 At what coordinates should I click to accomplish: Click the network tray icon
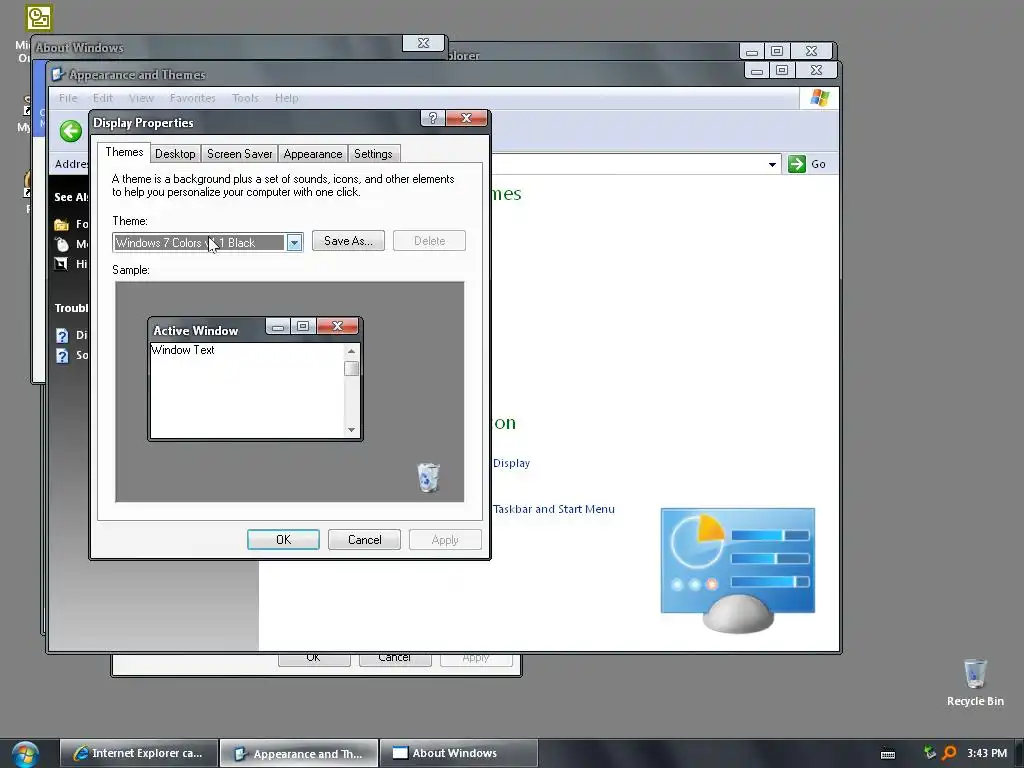(930, 753)
